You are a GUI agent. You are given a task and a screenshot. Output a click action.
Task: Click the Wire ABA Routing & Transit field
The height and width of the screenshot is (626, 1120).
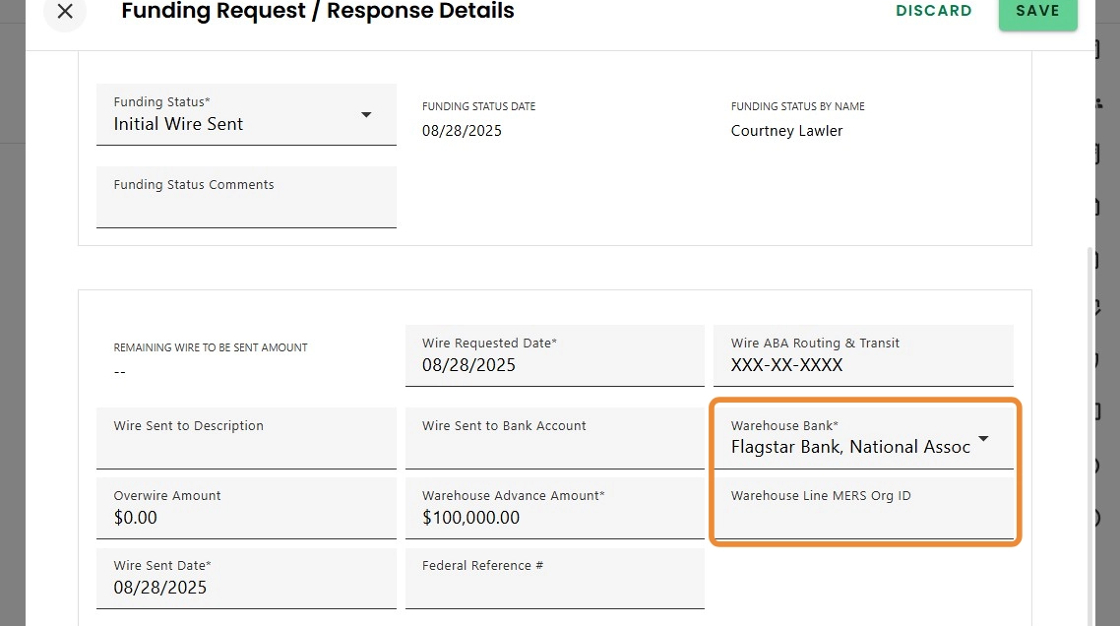(862, 365)
